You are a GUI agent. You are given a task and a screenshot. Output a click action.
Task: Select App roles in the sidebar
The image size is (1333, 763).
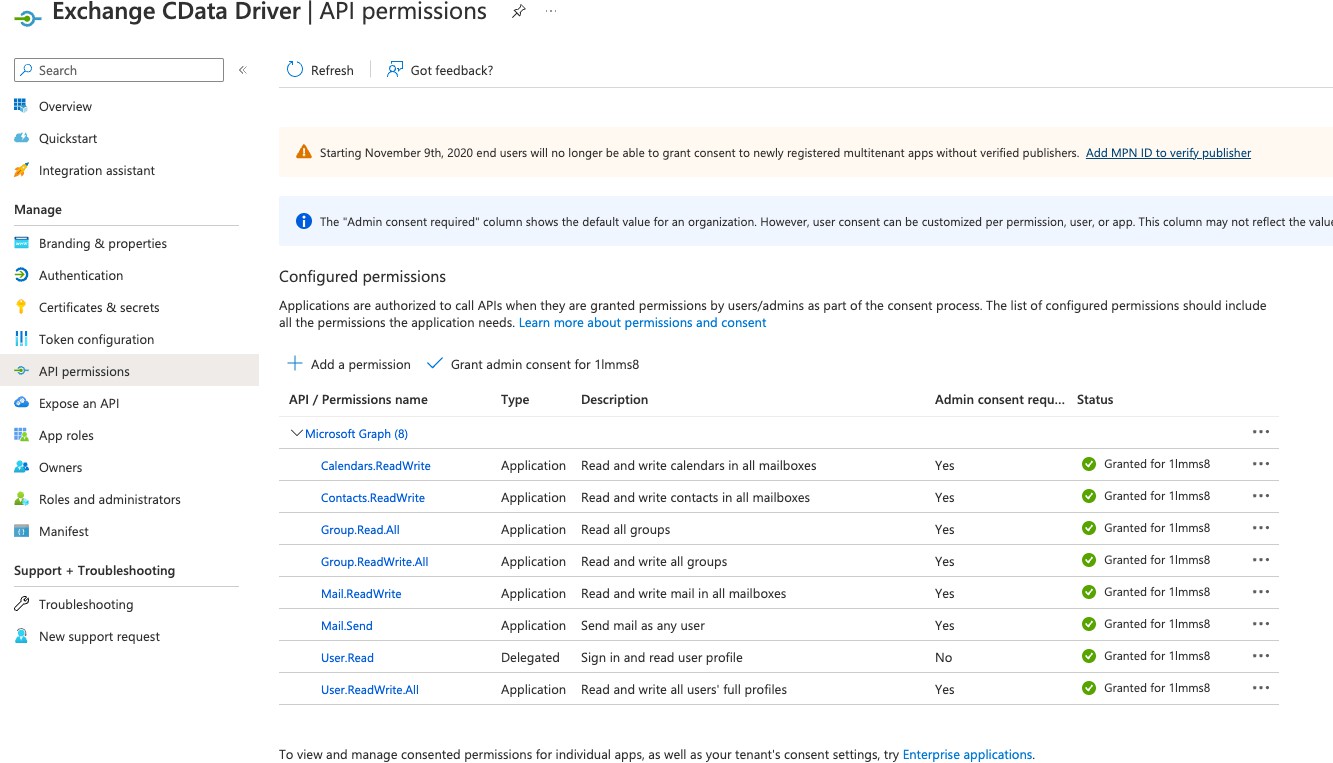pyautogui.click(x=66, y=435)
